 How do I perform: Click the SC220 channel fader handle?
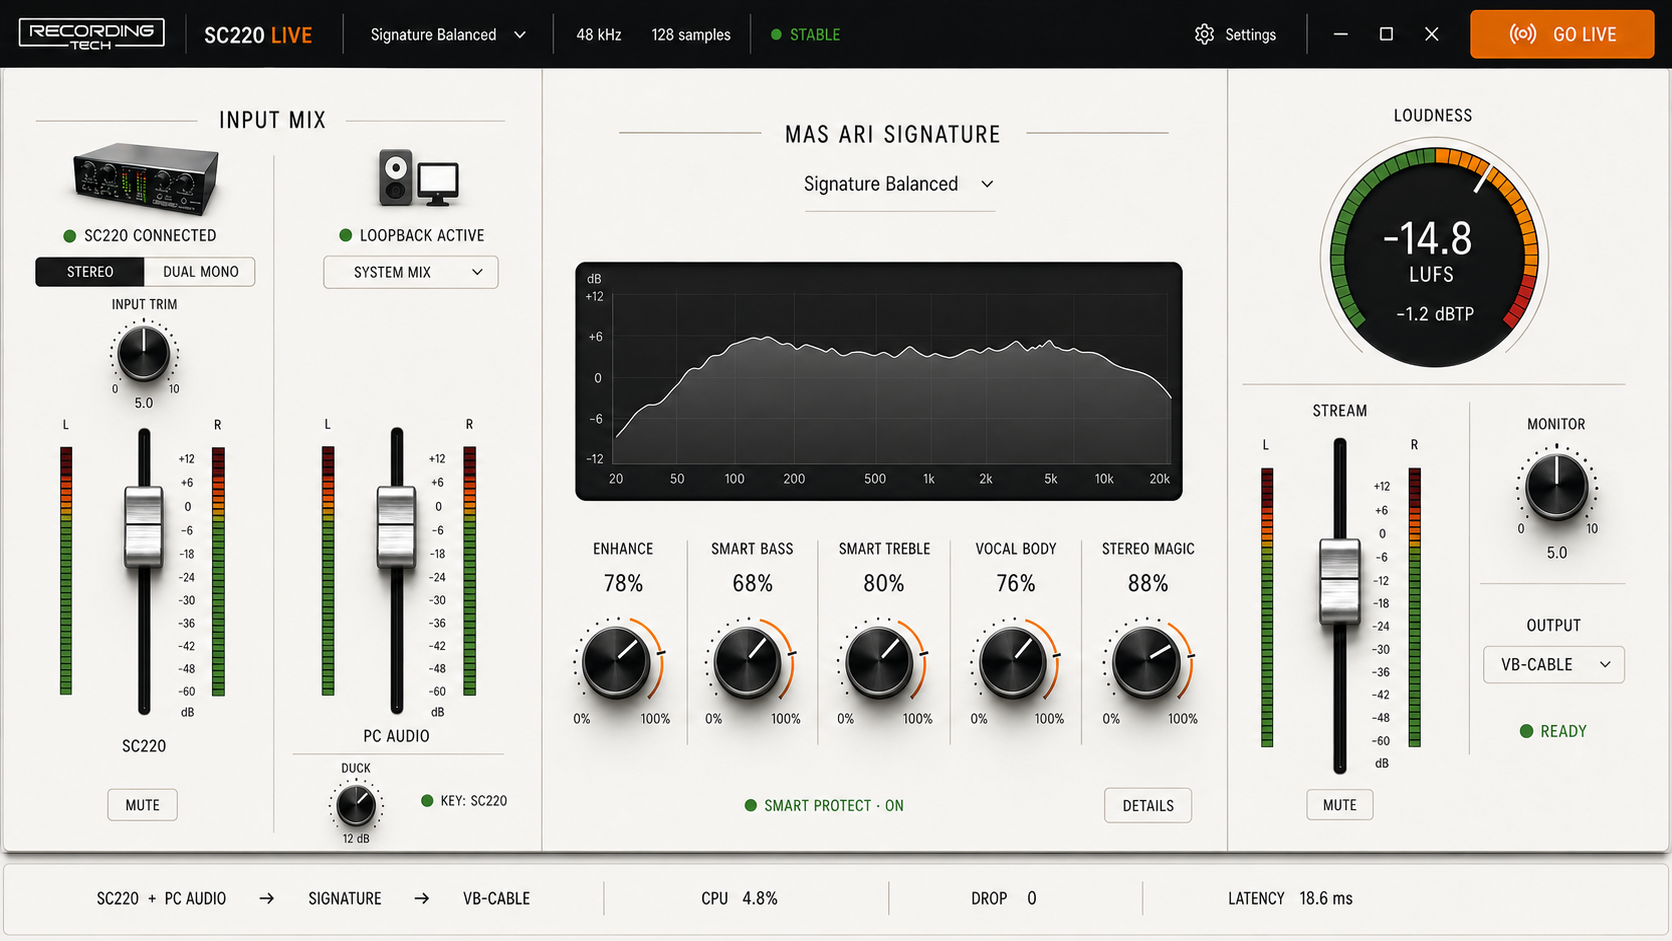[x=143, y=526]
